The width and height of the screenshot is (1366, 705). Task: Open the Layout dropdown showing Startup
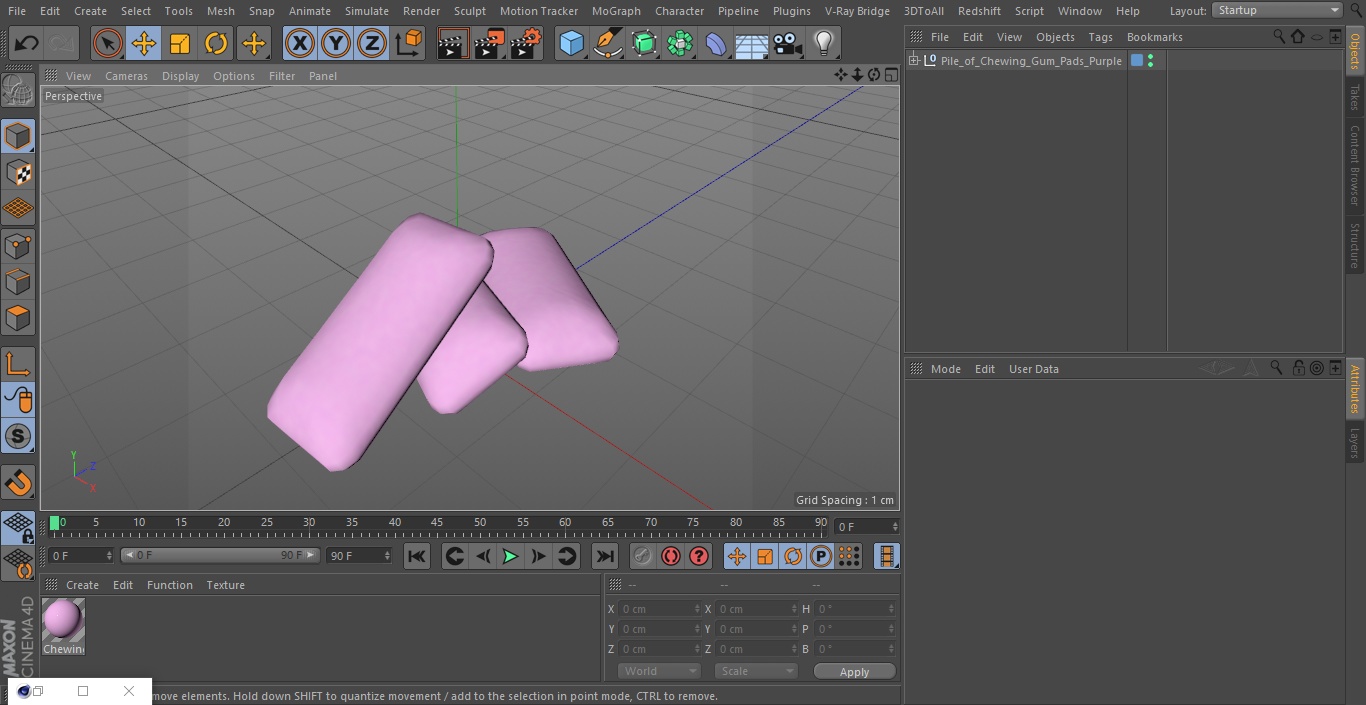pyautogui.click(x=1278, y=10)
